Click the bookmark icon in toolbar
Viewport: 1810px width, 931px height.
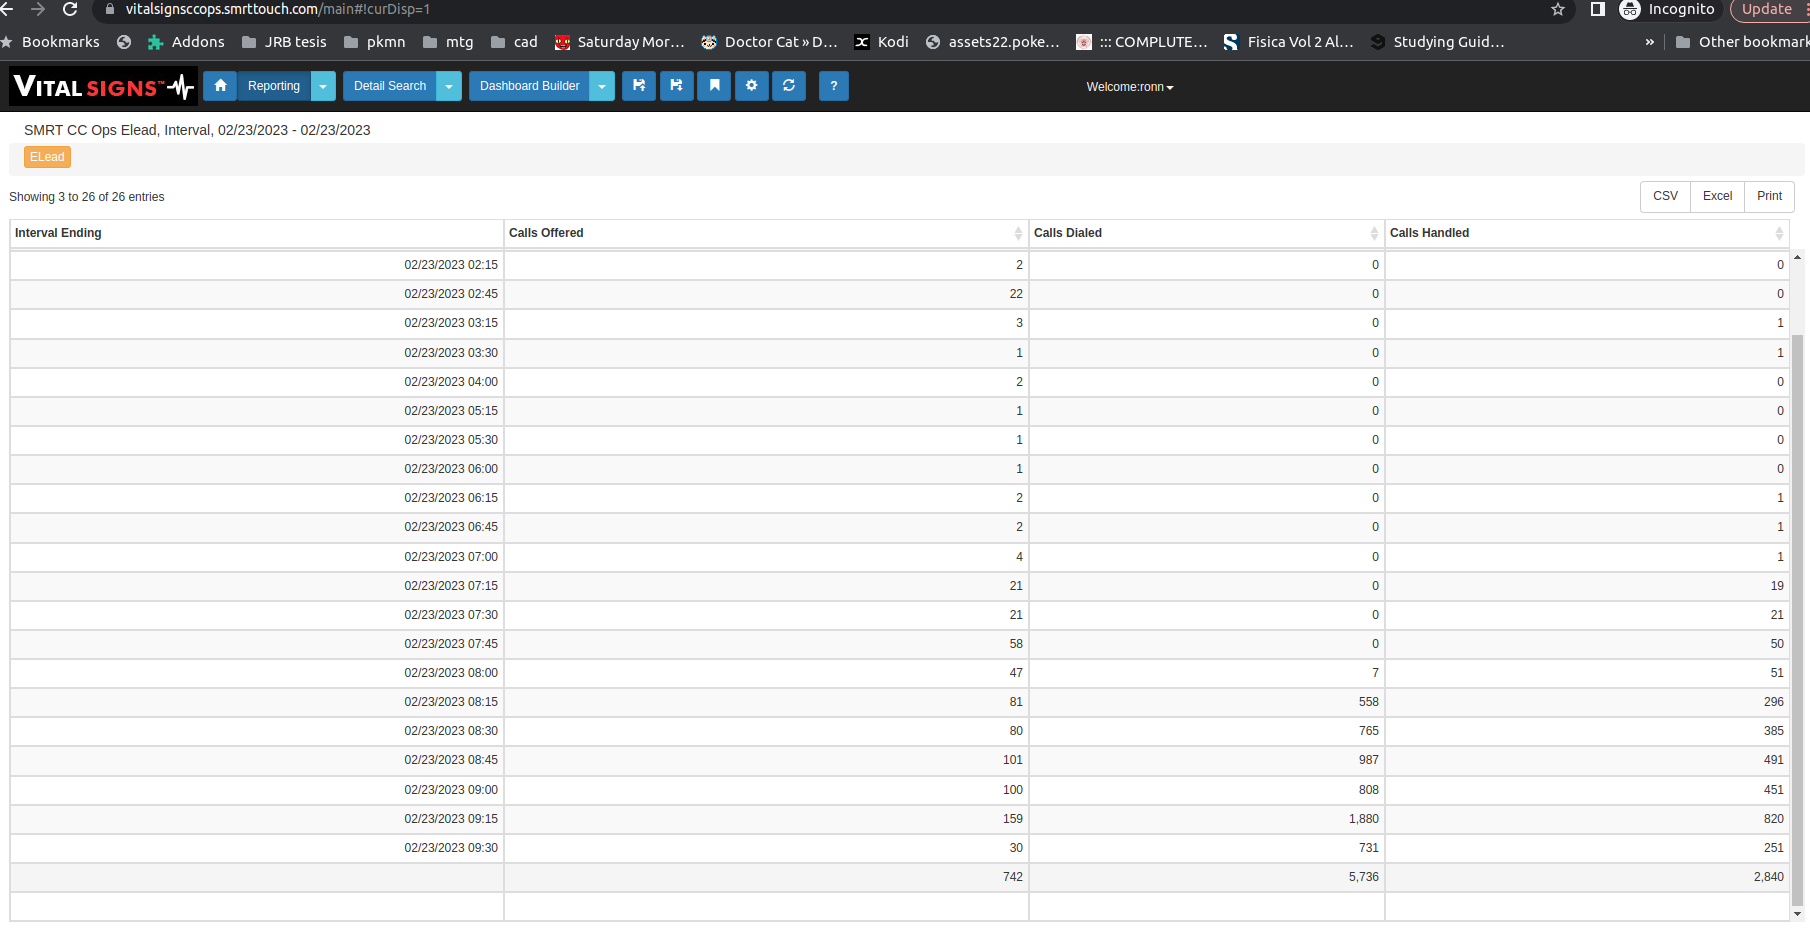click(x=714, y=86)
